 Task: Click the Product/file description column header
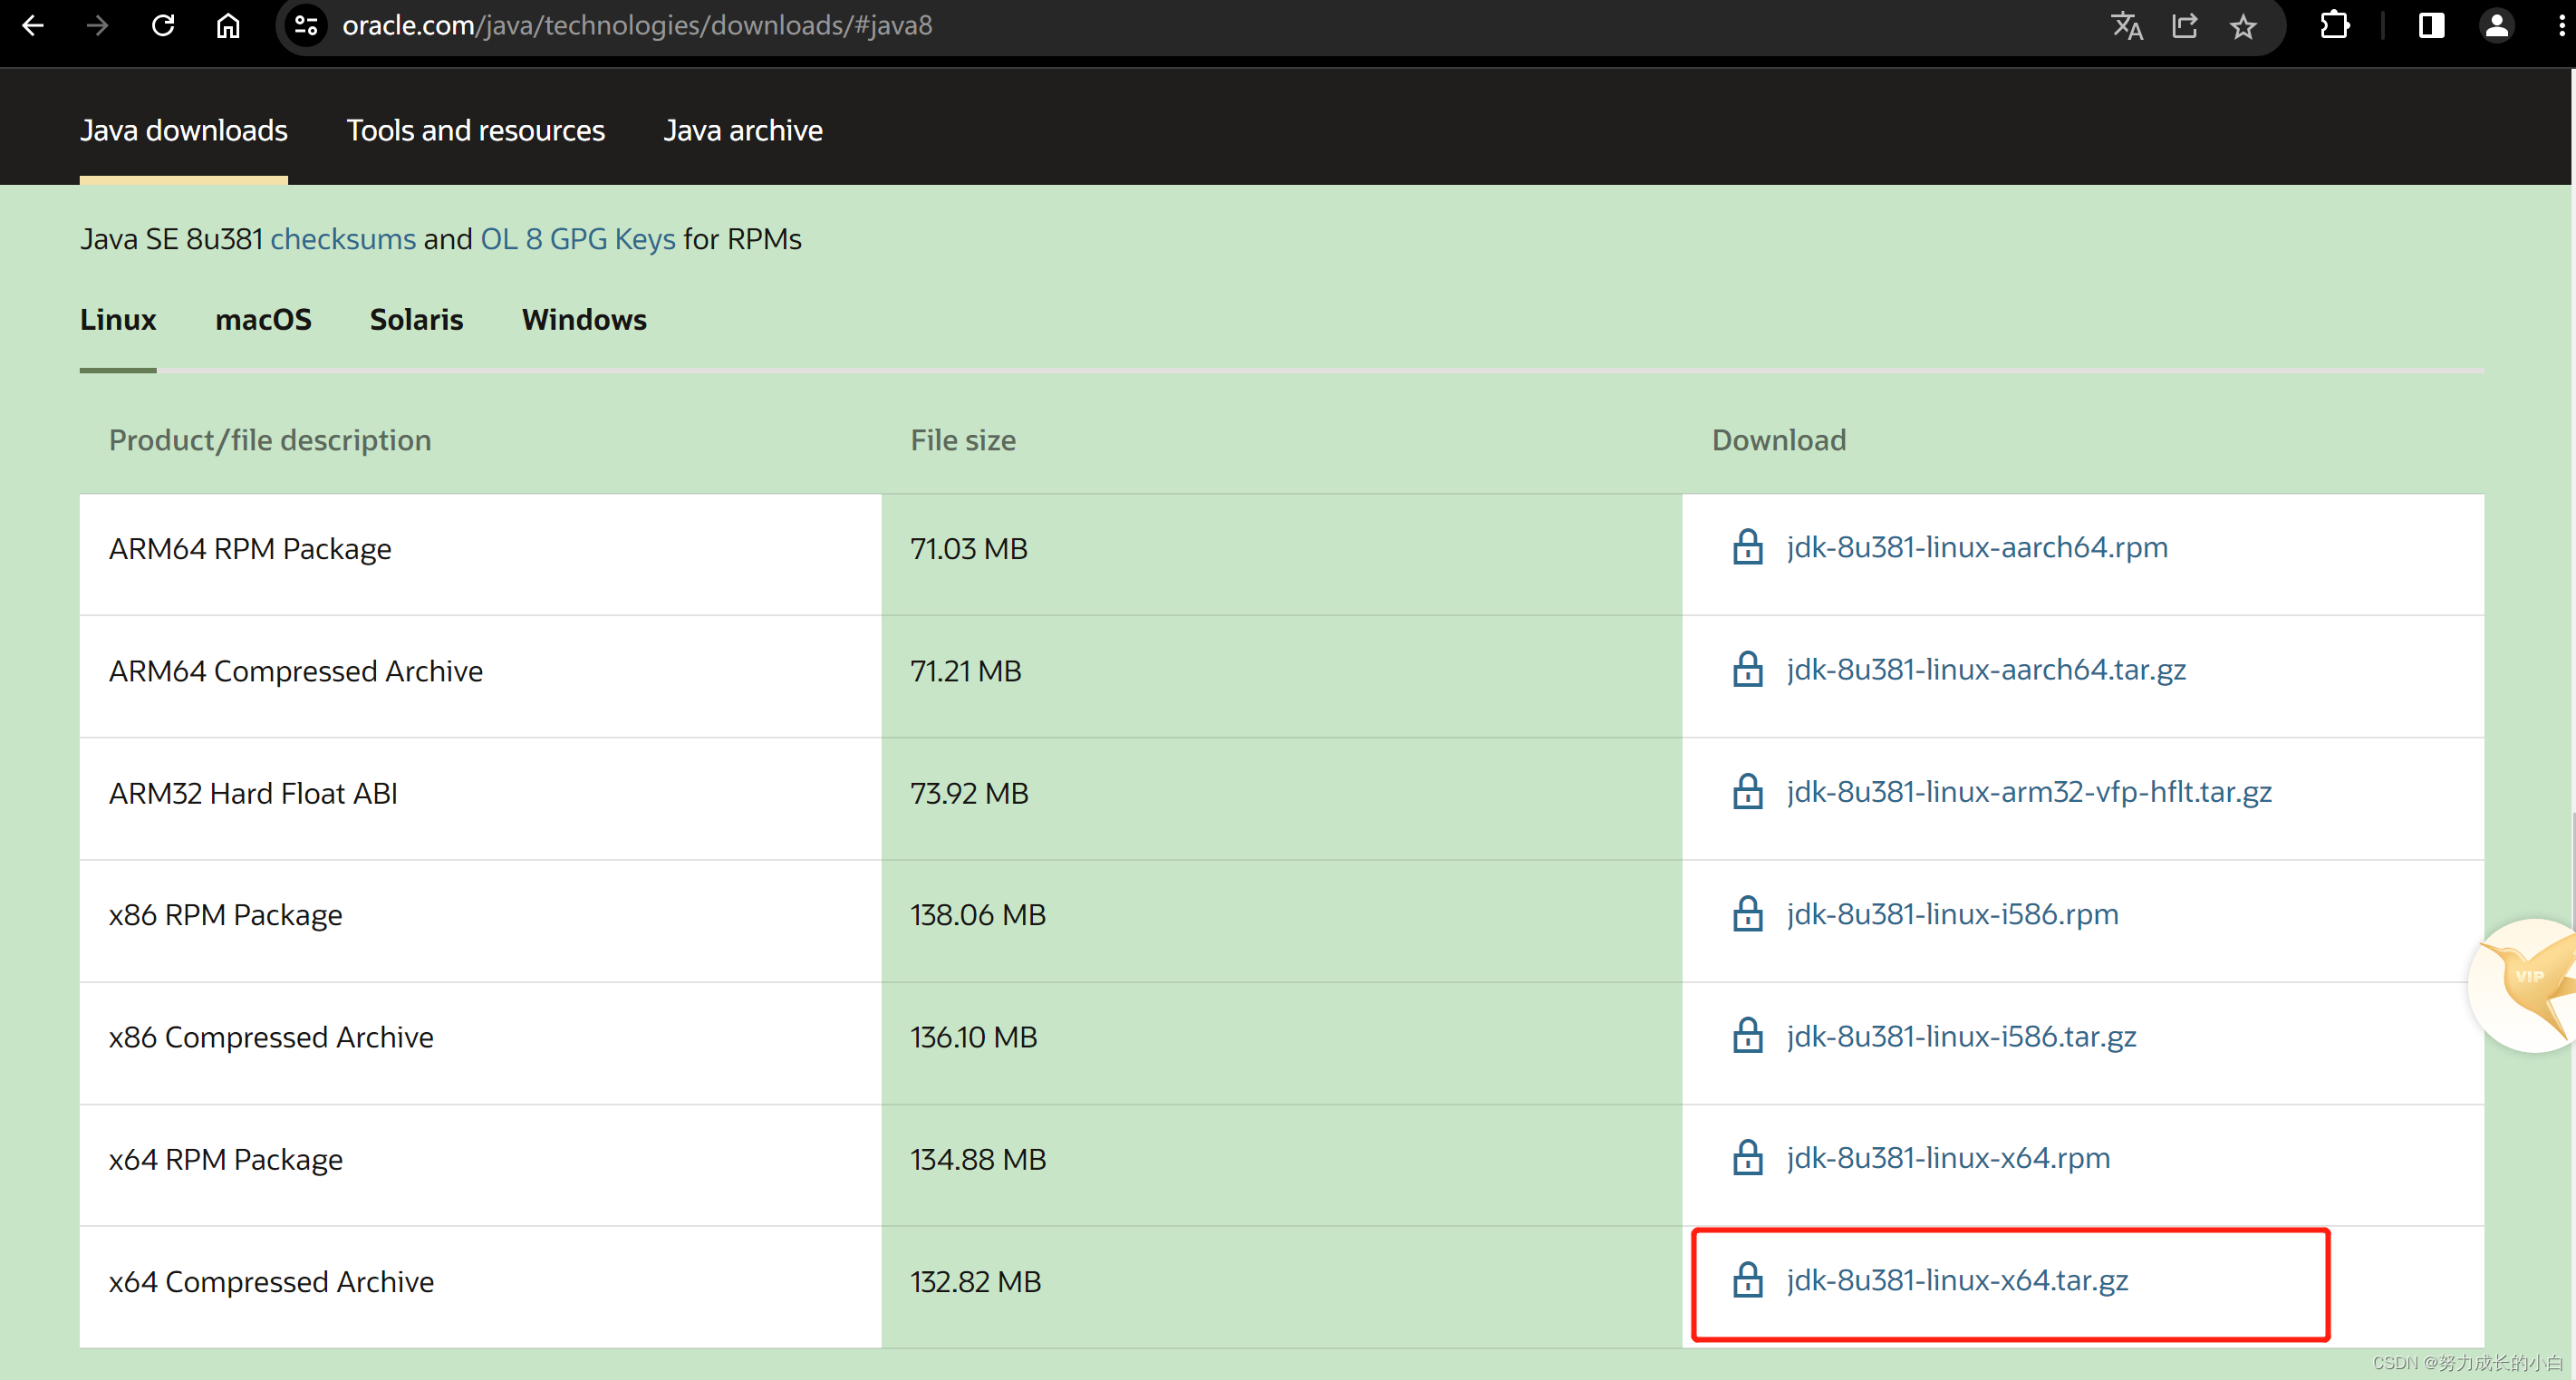[x=270, y=440]
